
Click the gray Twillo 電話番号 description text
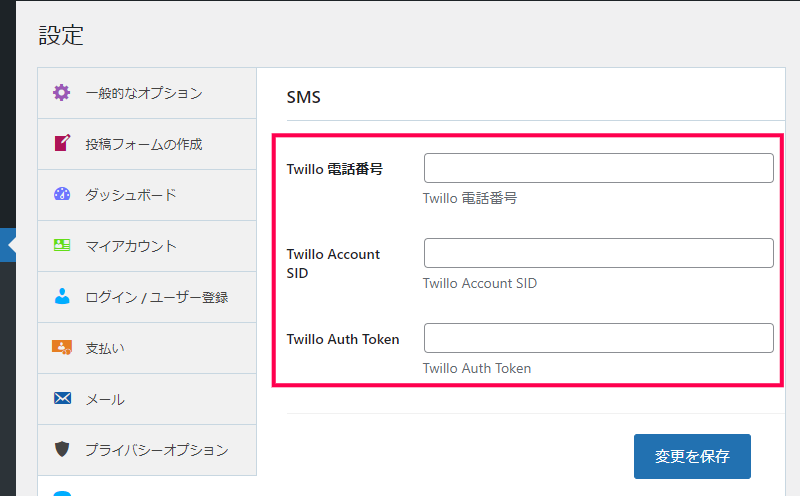coord(470,198)
